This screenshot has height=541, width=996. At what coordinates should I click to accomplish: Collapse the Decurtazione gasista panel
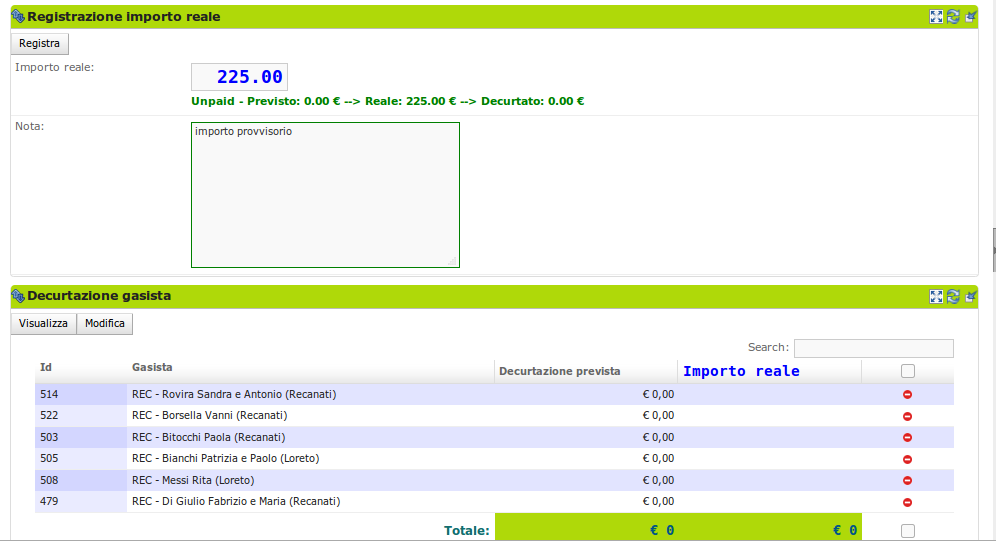point(969,296)
